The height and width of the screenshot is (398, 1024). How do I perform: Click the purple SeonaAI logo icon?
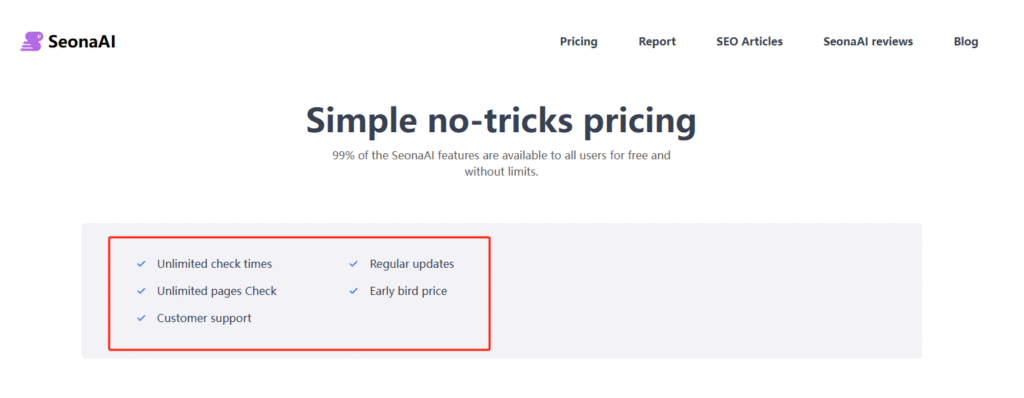[x=31, y=42]
